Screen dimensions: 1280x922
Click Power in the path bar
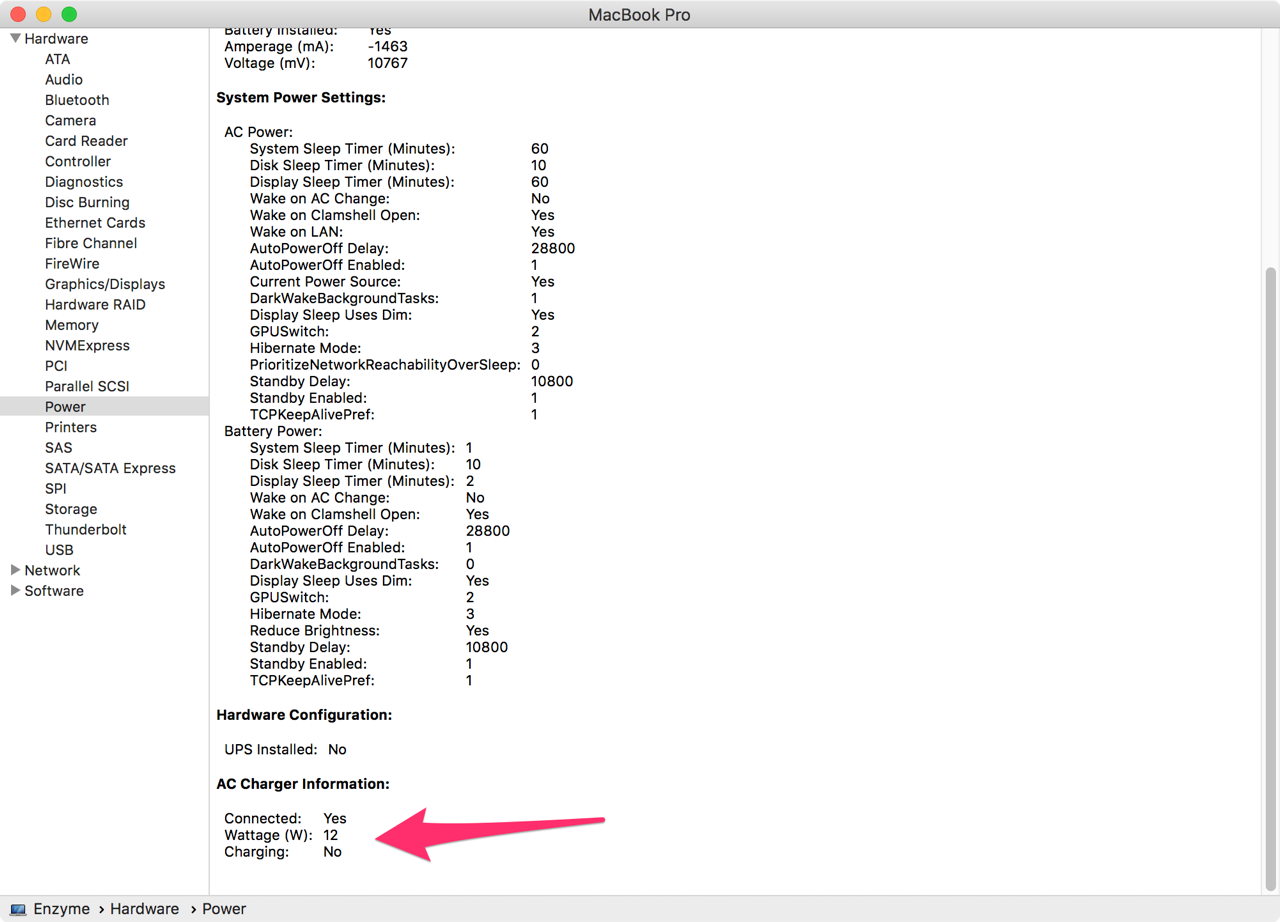pyautogui.click(x=224, y=909)
